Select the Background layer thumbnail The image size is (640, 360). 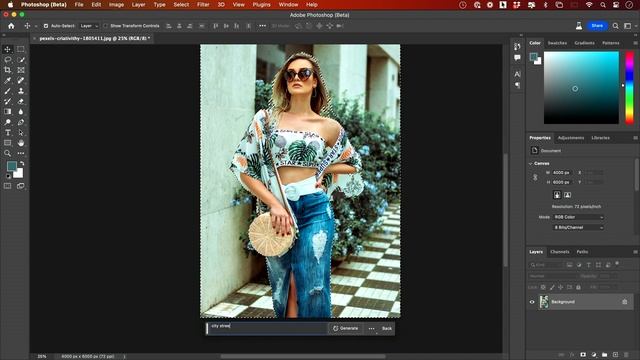click(544, 302)
